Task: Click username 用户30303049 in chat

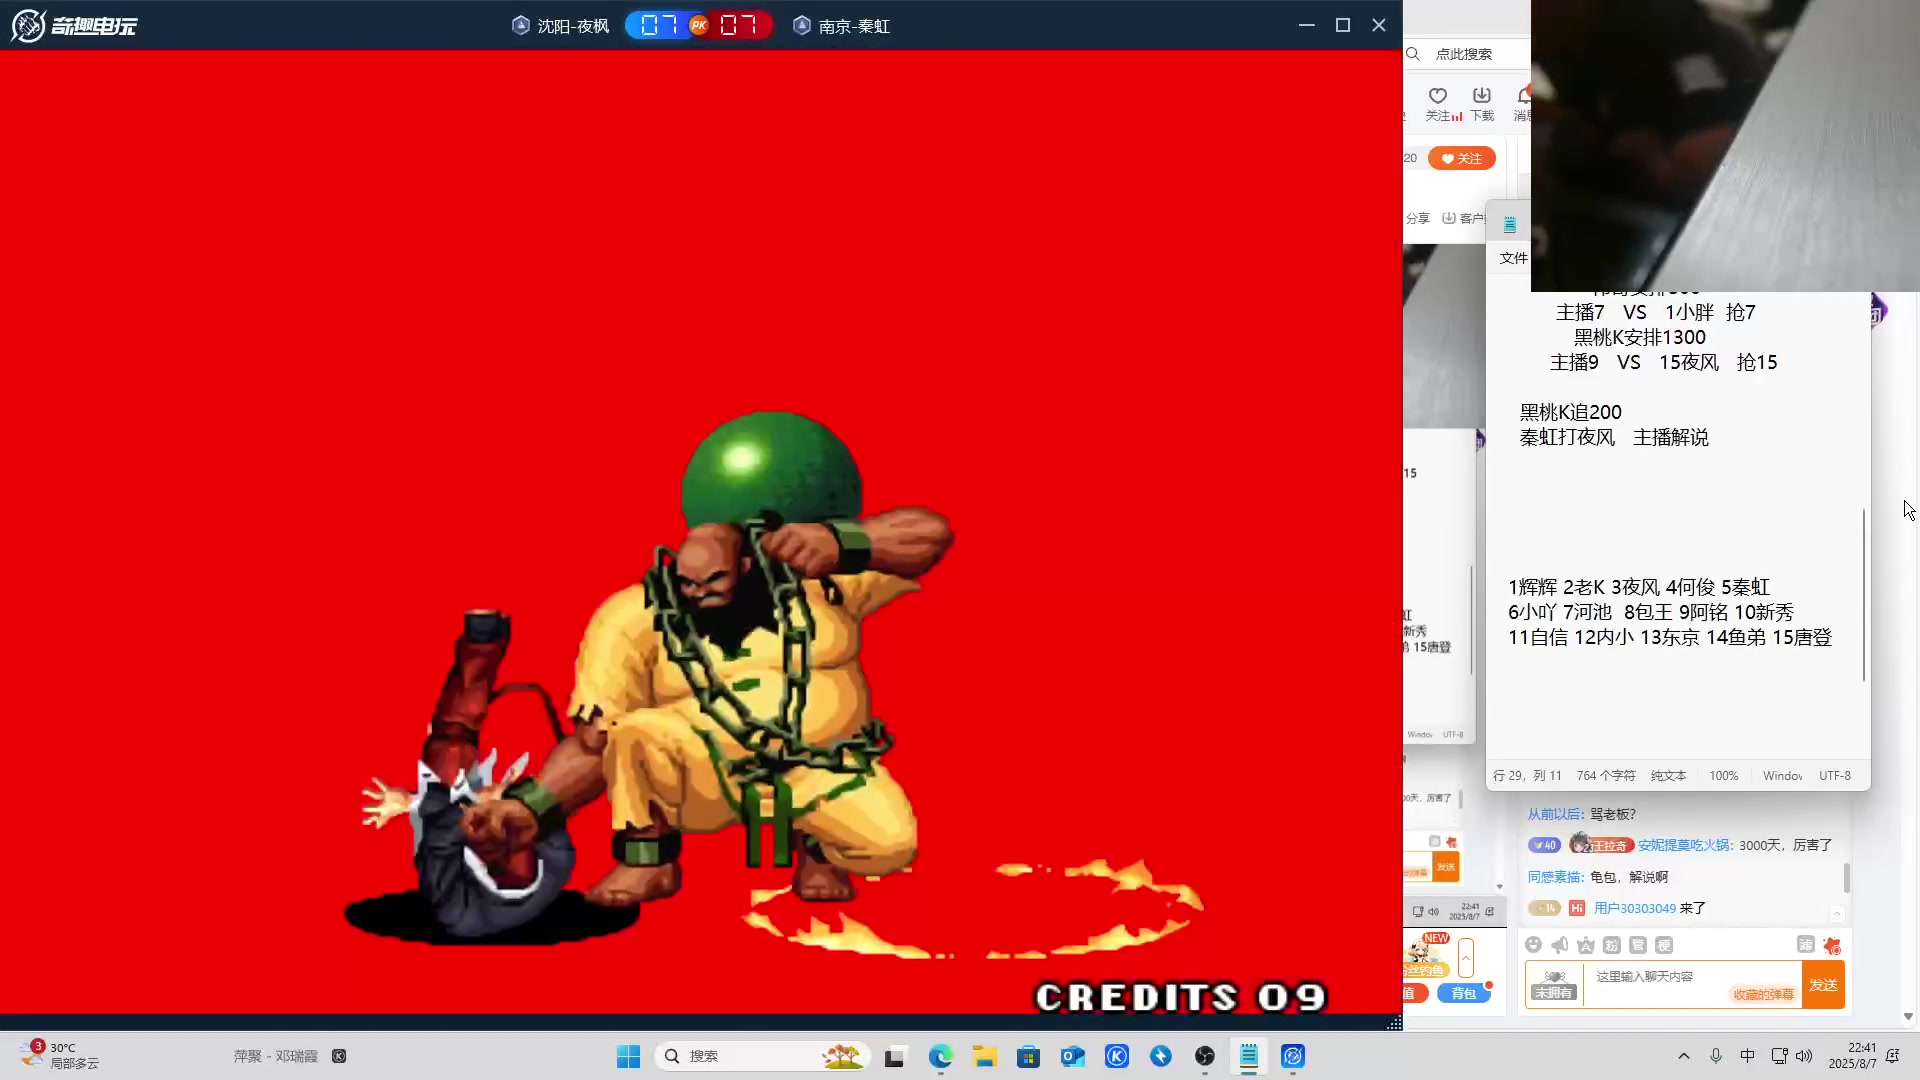Action: (1634, 908)
